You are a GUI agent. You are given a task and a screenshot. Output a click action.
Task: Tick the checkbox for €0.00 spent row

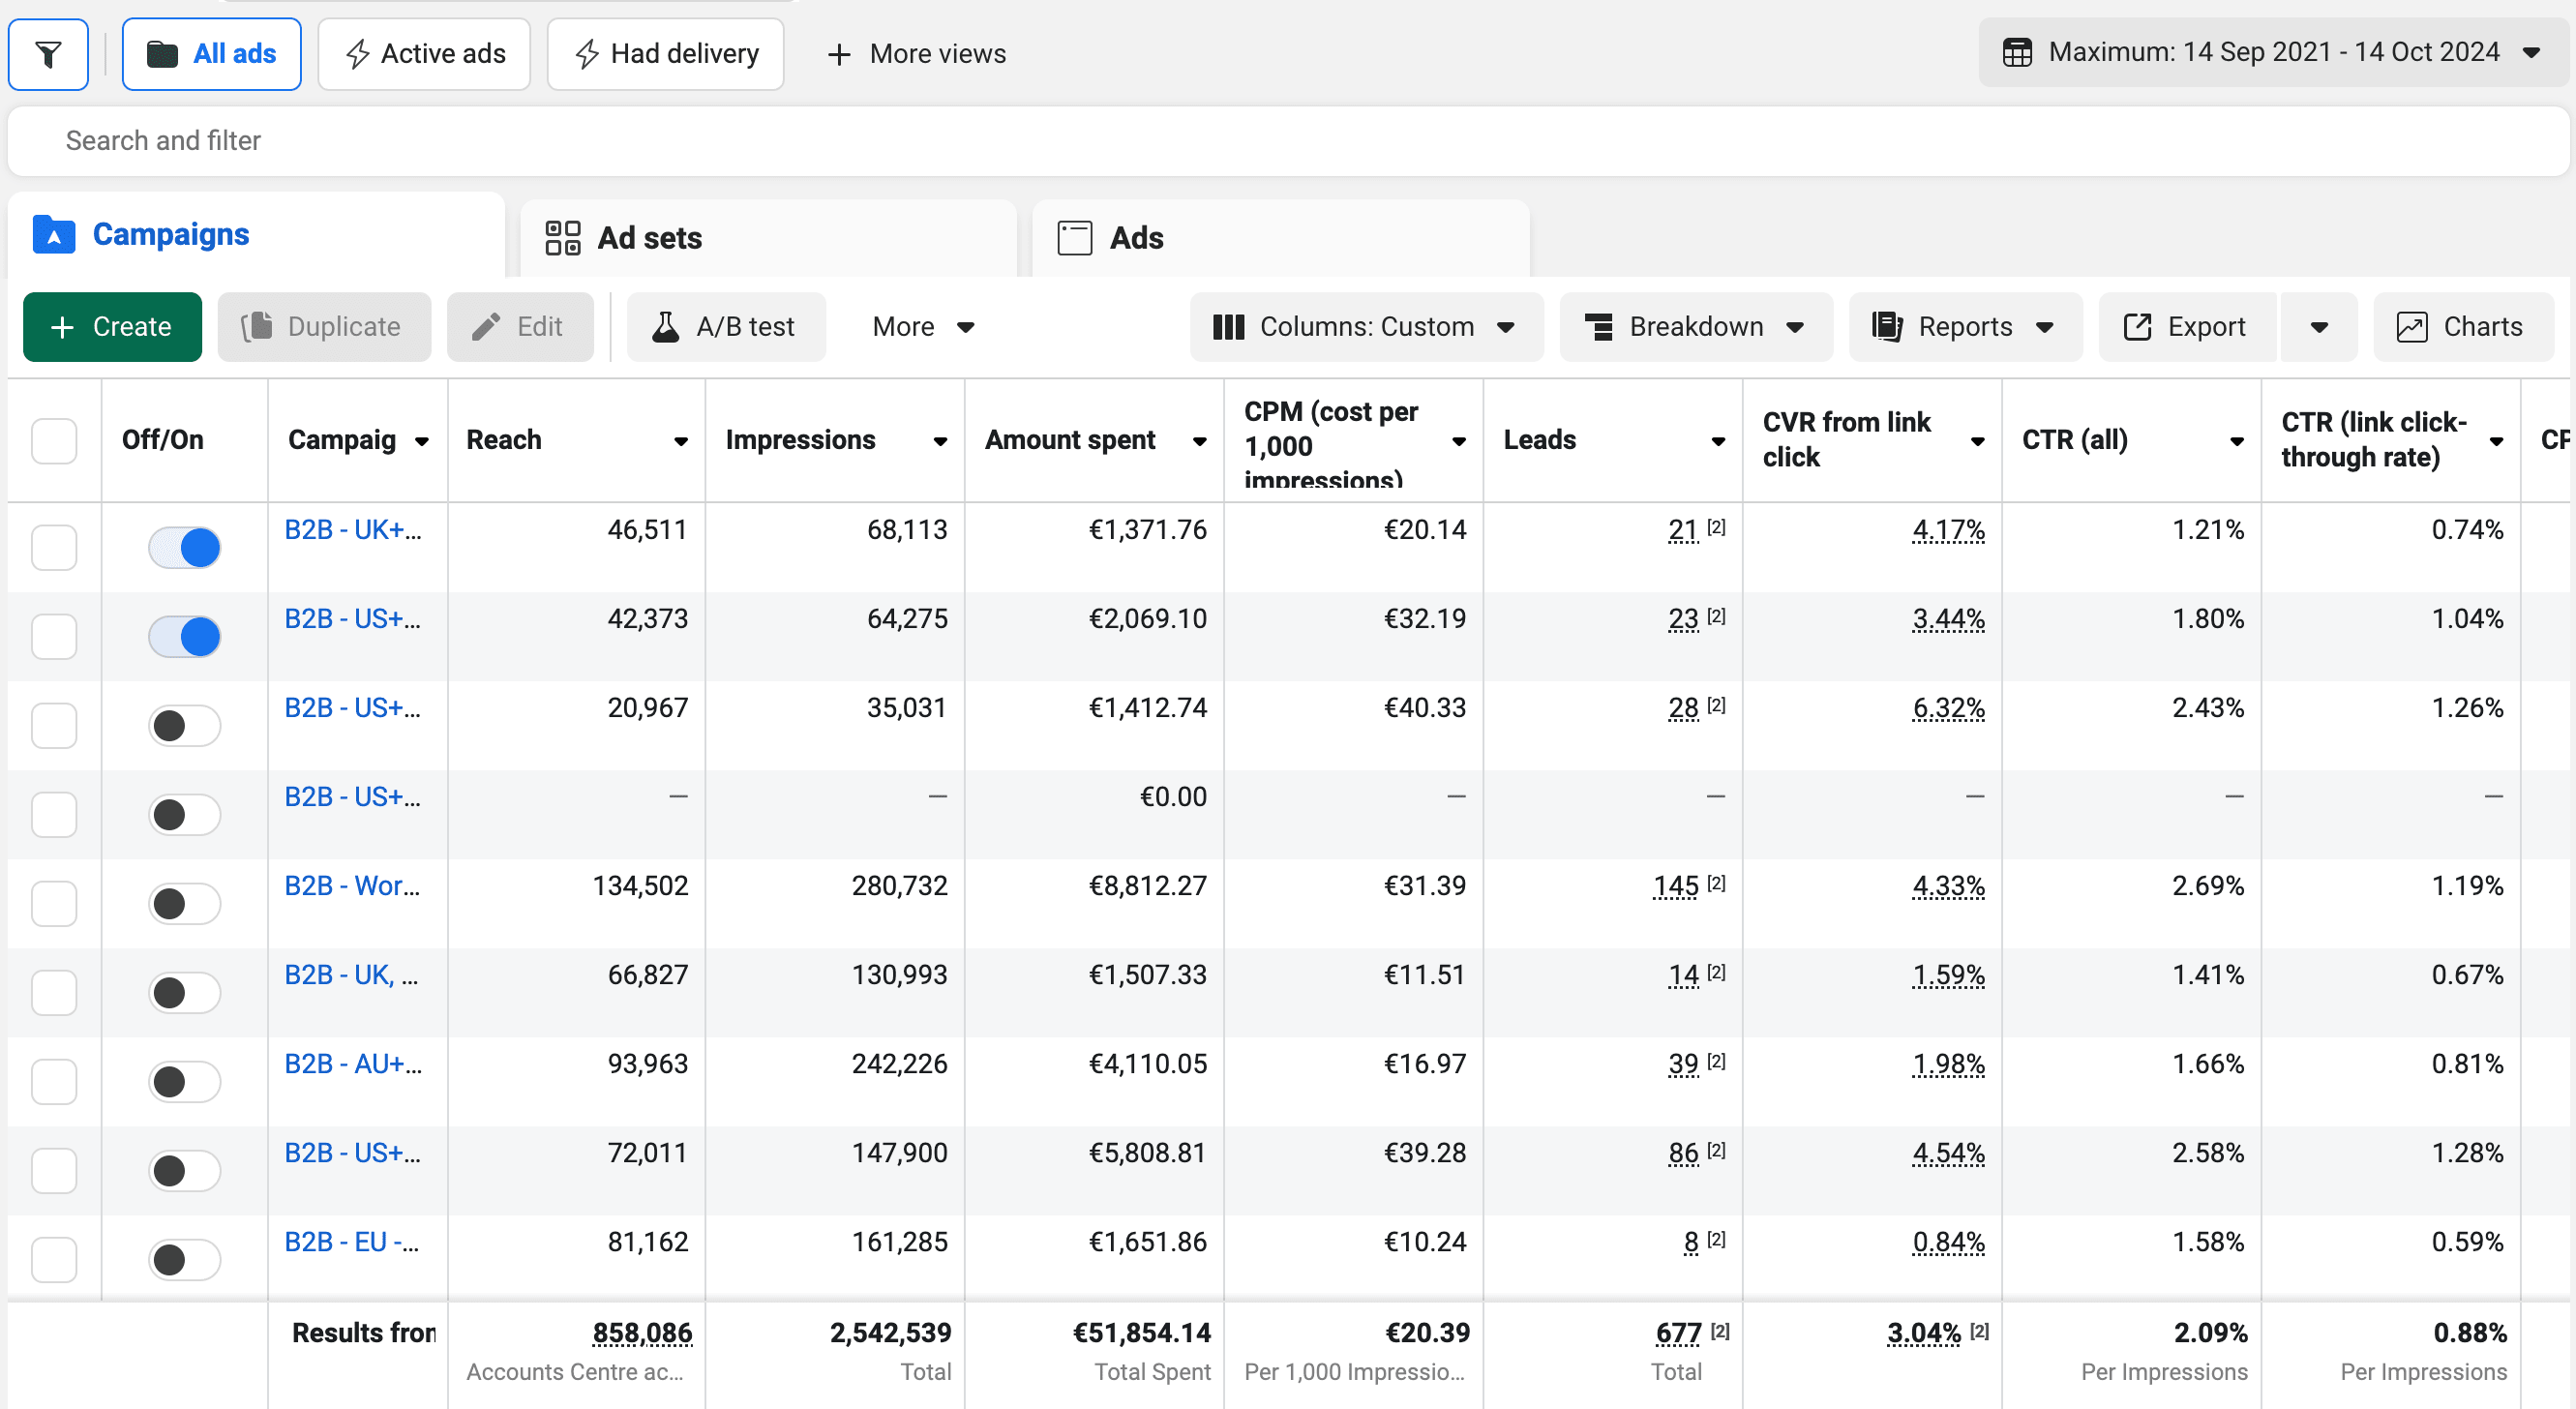[x=54, y=814]
